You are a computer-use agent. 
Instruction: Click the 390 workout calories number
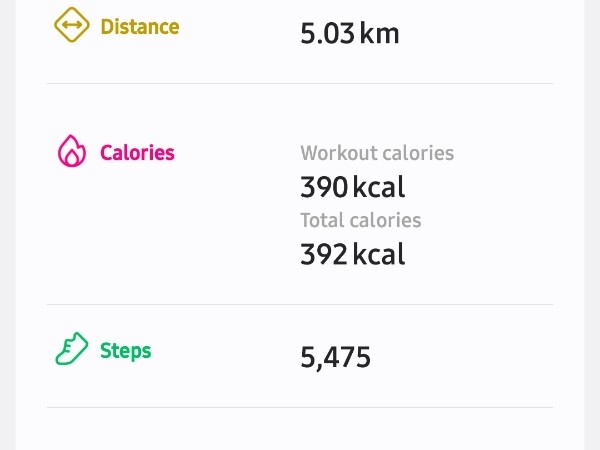coord(324,187)
